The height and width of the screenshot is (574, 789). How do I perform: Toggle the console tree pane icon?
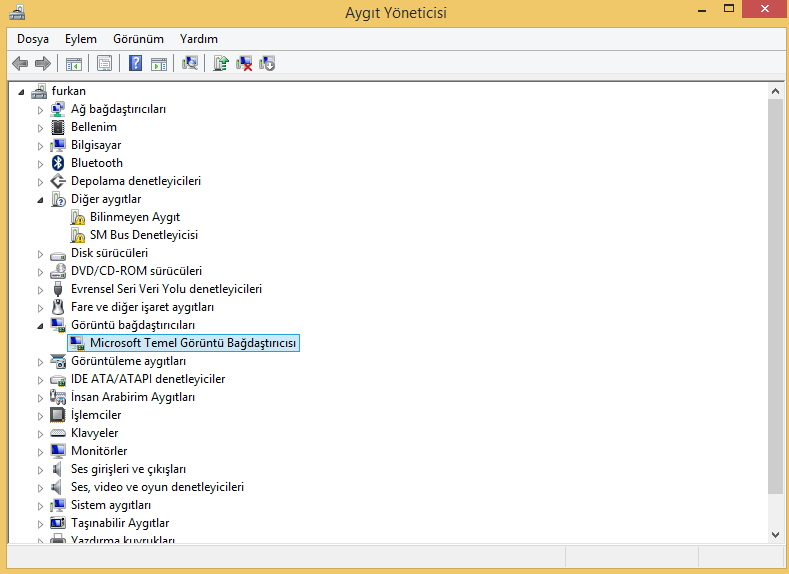pyautogui.click(x=74, y=64)
